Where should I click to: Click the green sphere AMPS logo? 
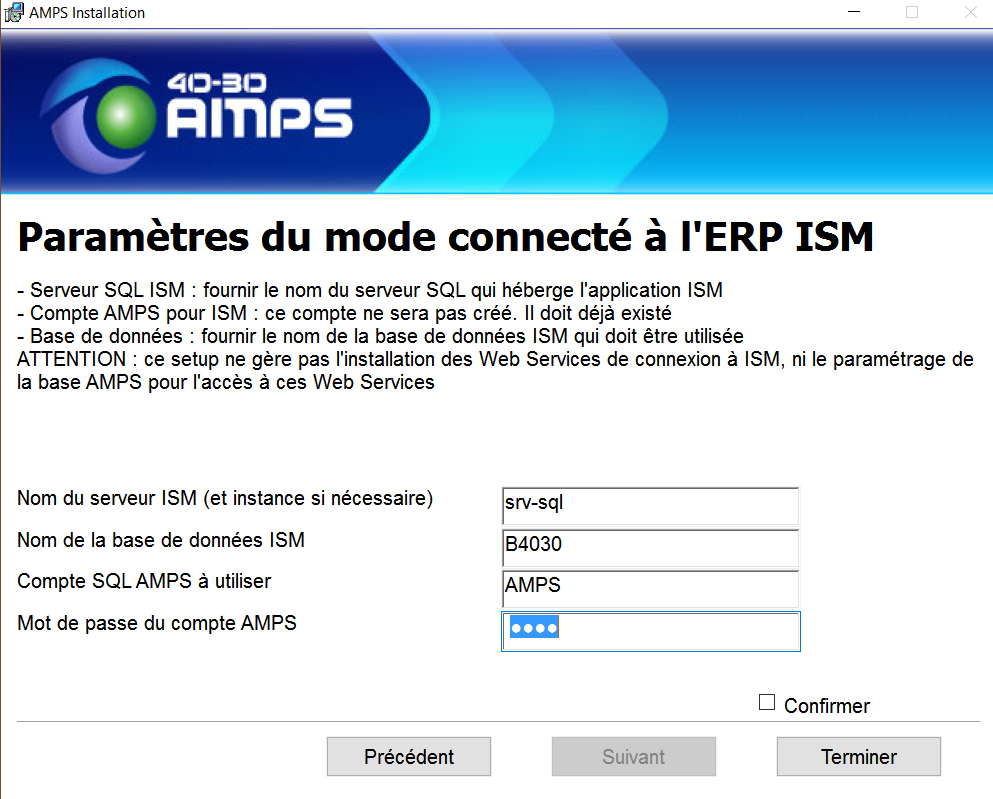coord(126,114)
